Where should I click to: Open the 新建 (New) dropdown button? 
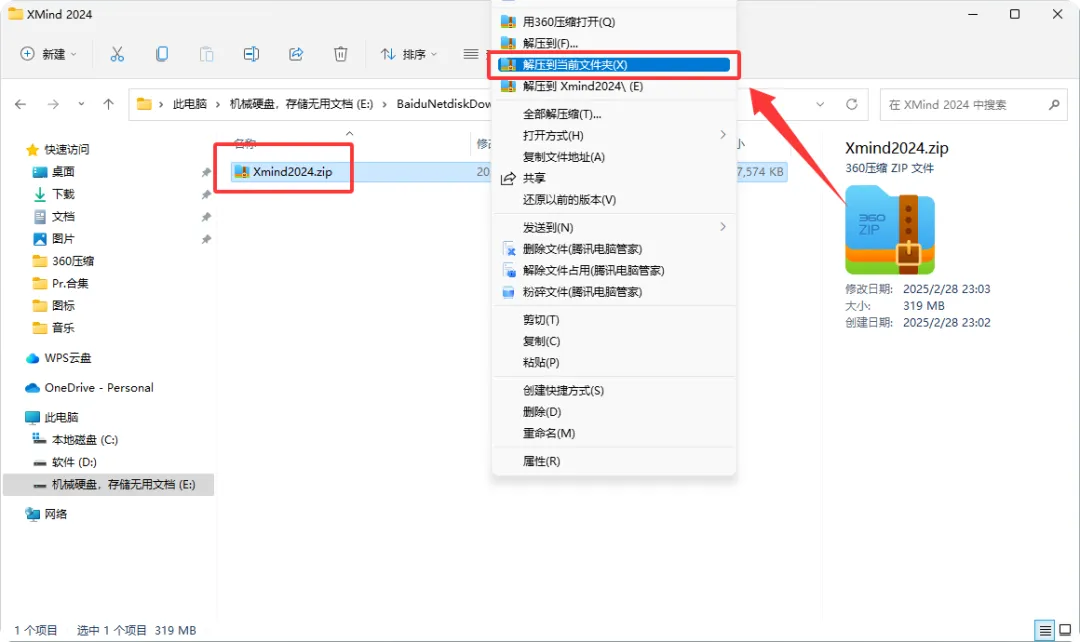click(48, 54)
